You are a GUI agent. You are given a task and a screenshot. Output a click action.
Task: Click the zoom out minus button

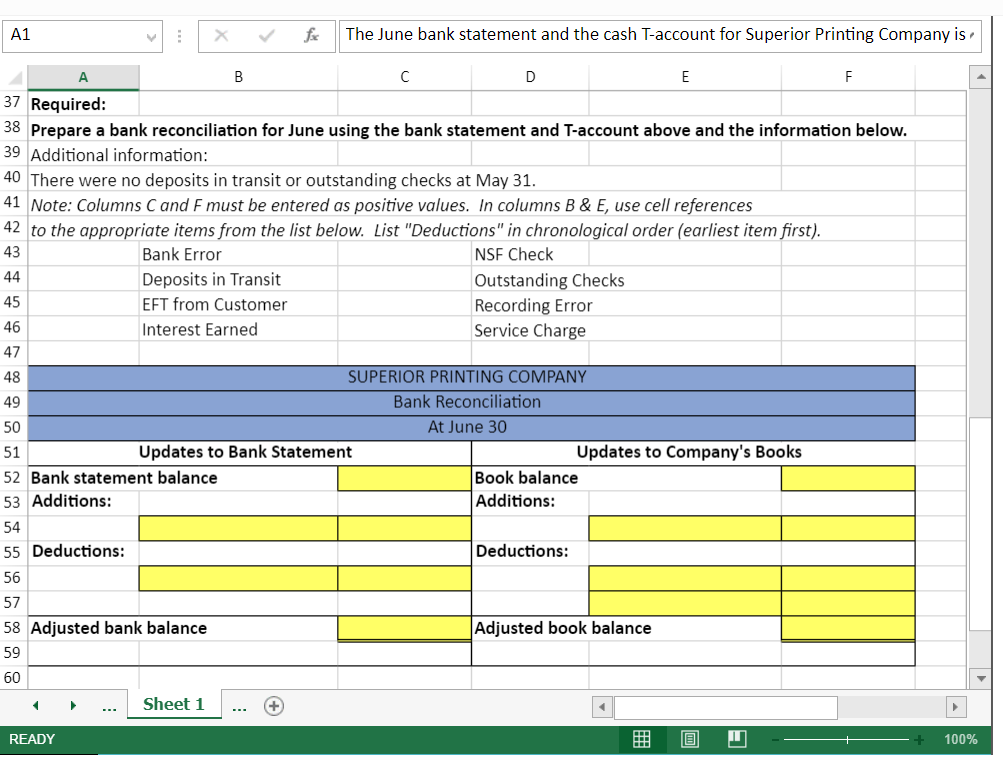click(775, 740)
